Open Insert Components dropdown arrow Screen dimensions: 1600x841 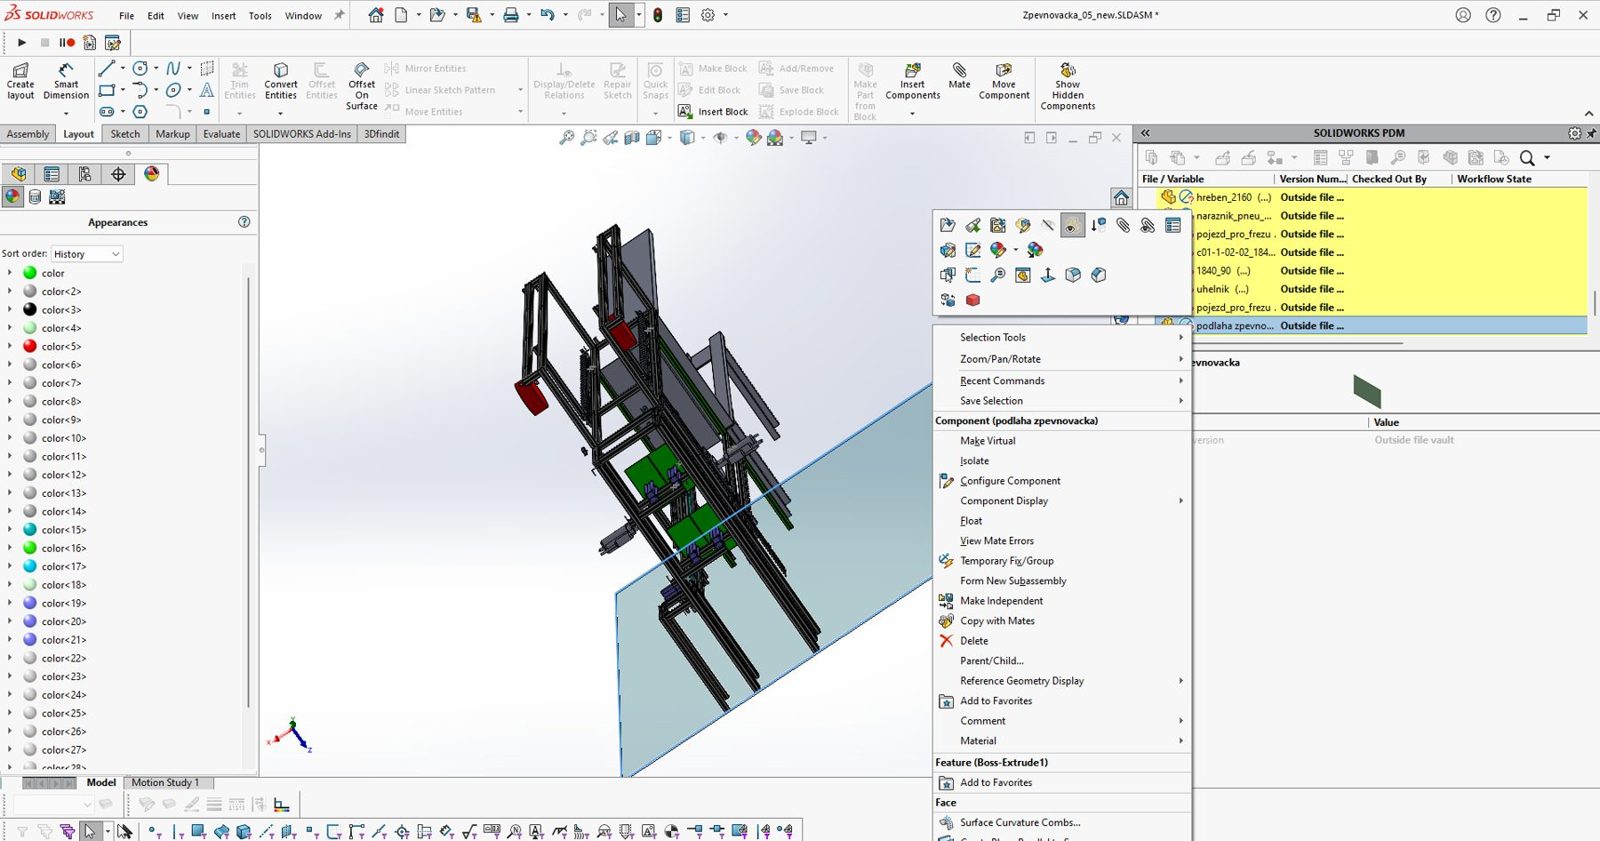click(912, 113)
